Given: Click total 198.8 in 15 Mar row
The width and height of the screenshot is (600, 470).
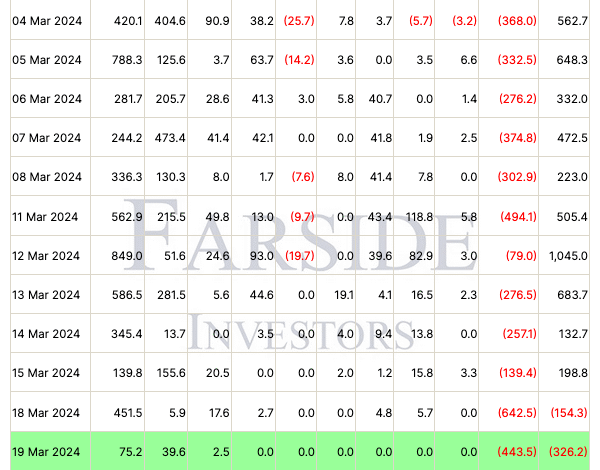Looking at the screenshot, I should [573, 373].
